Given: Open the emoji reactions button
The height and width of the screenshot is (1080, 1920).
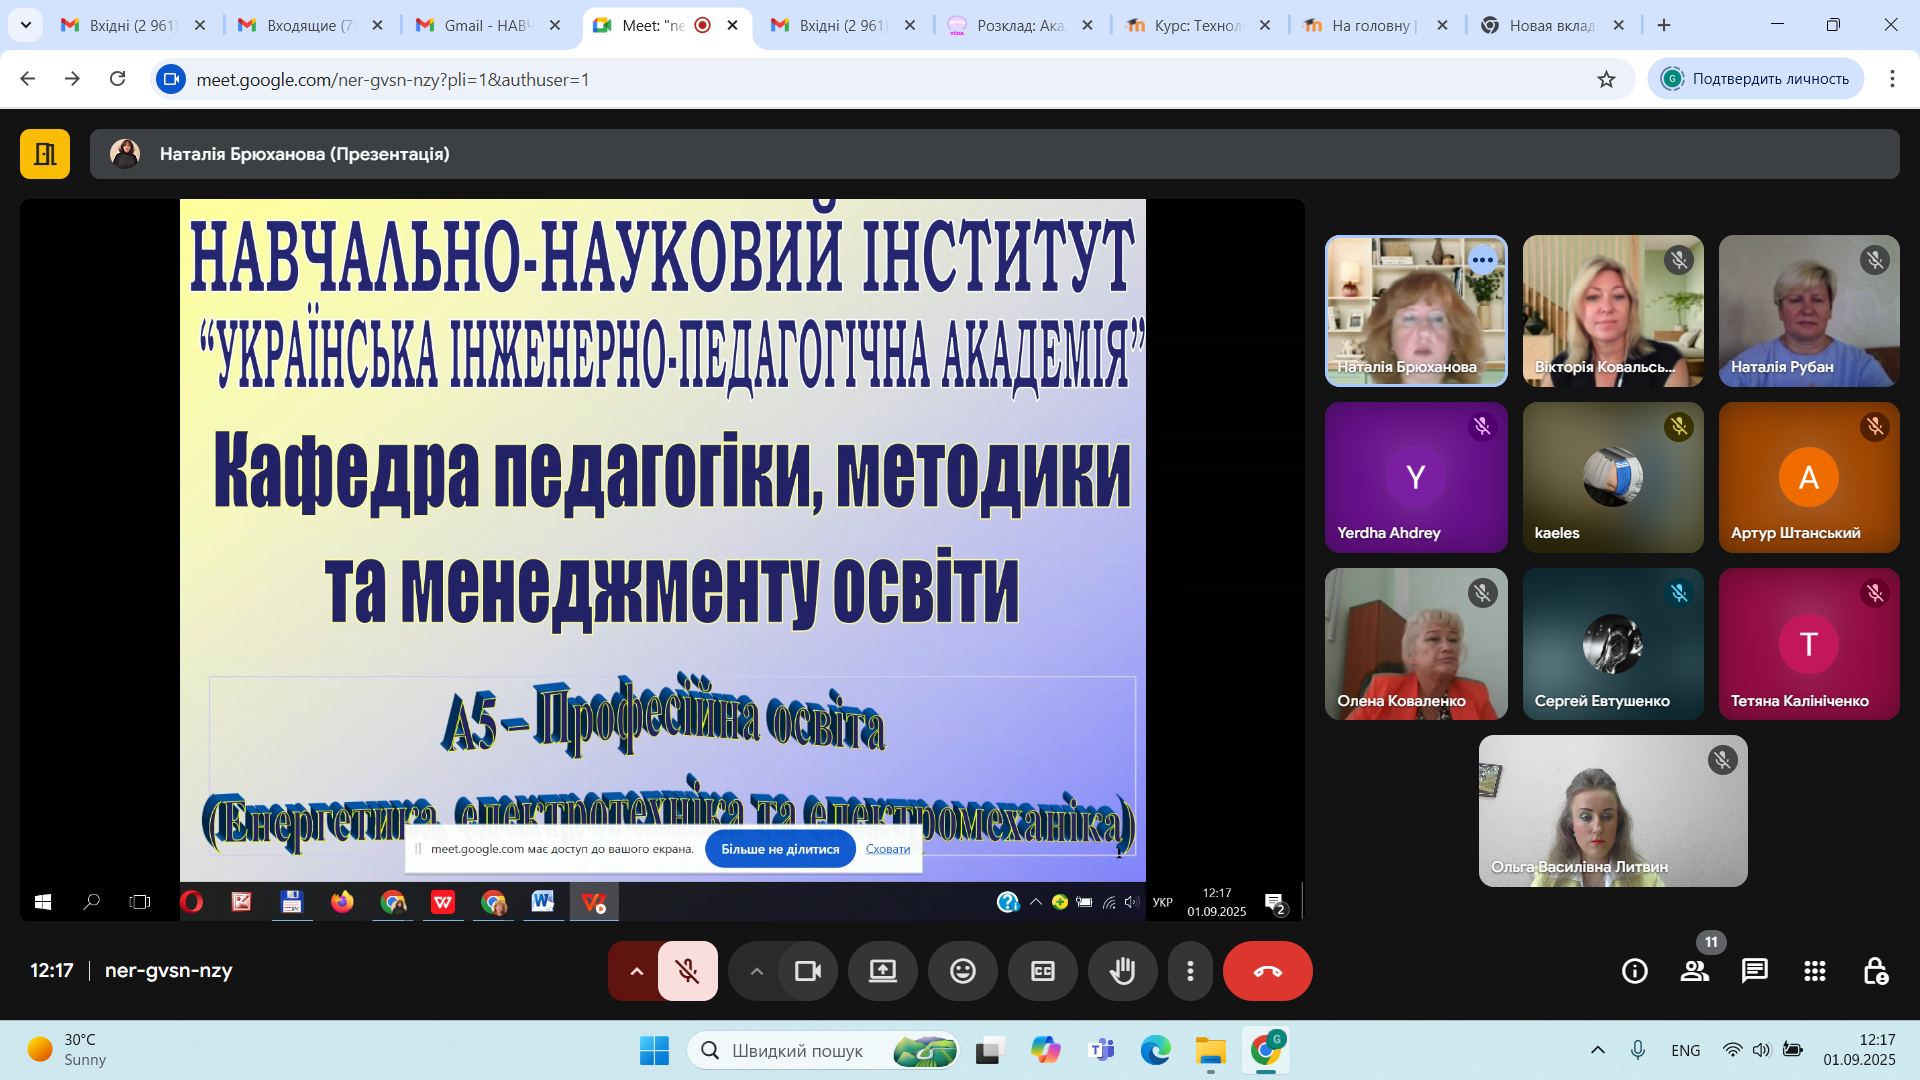Looking at the screenshot, I should pos(963,971).
